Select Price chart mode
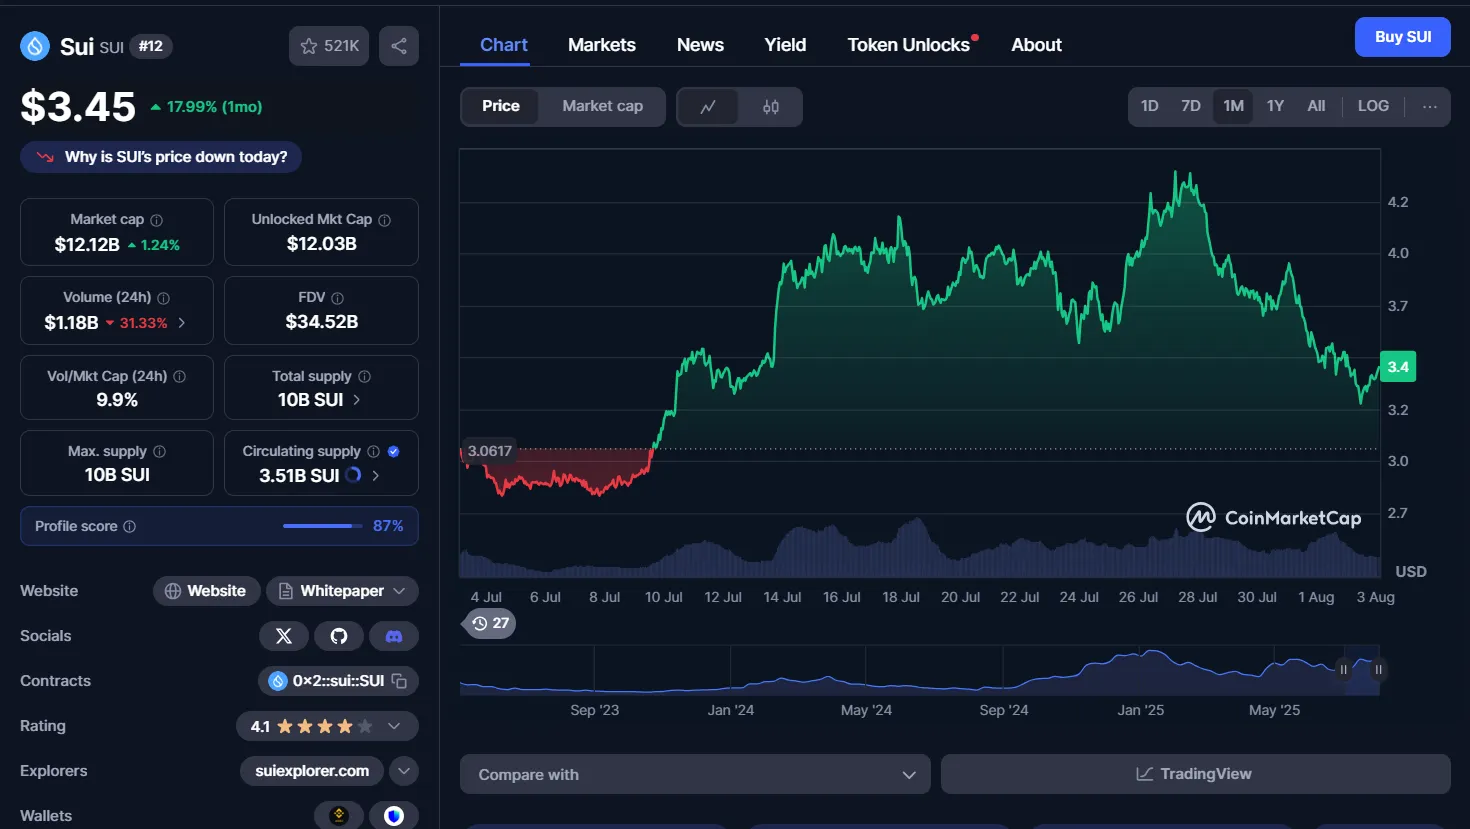 tap(501, 107)
